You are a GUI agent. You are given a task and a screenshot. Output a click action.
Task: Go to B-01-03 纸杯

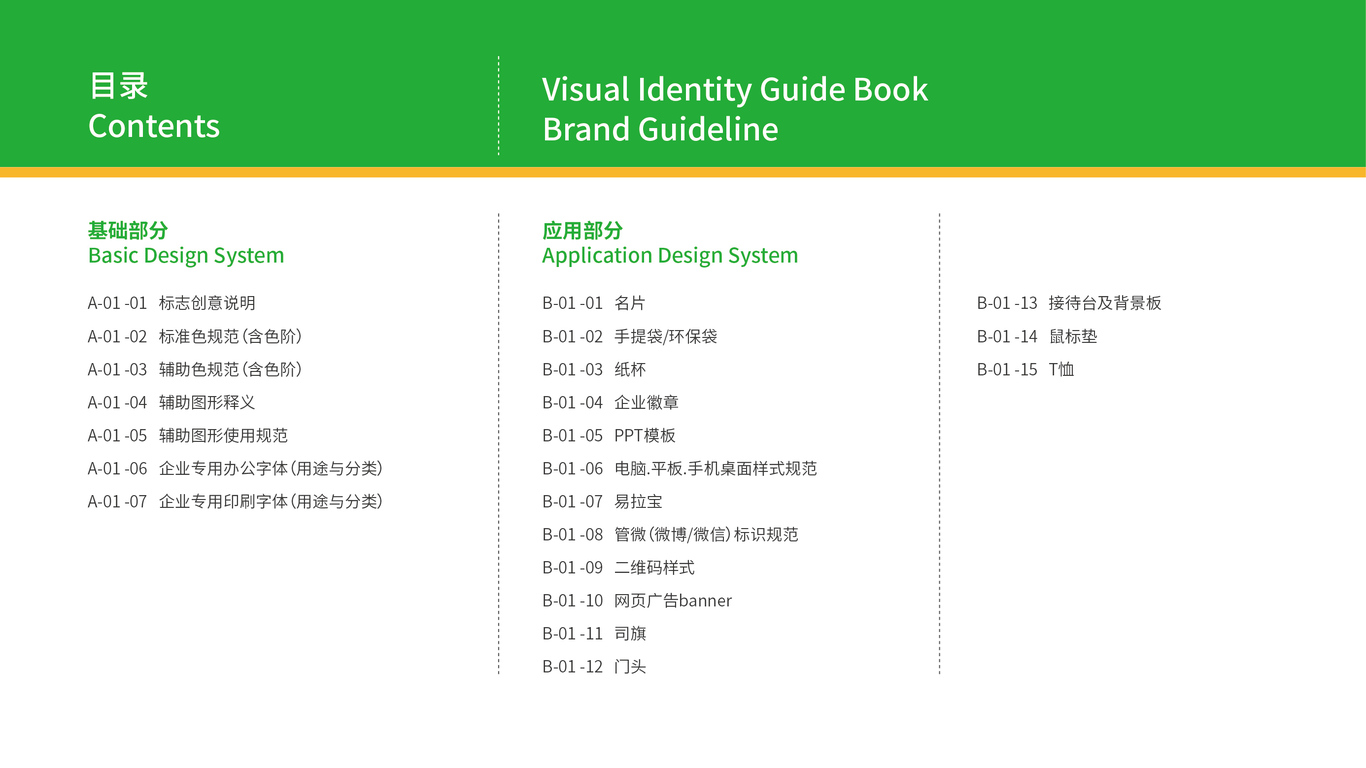pyautogui.click(x=594, y=369)
